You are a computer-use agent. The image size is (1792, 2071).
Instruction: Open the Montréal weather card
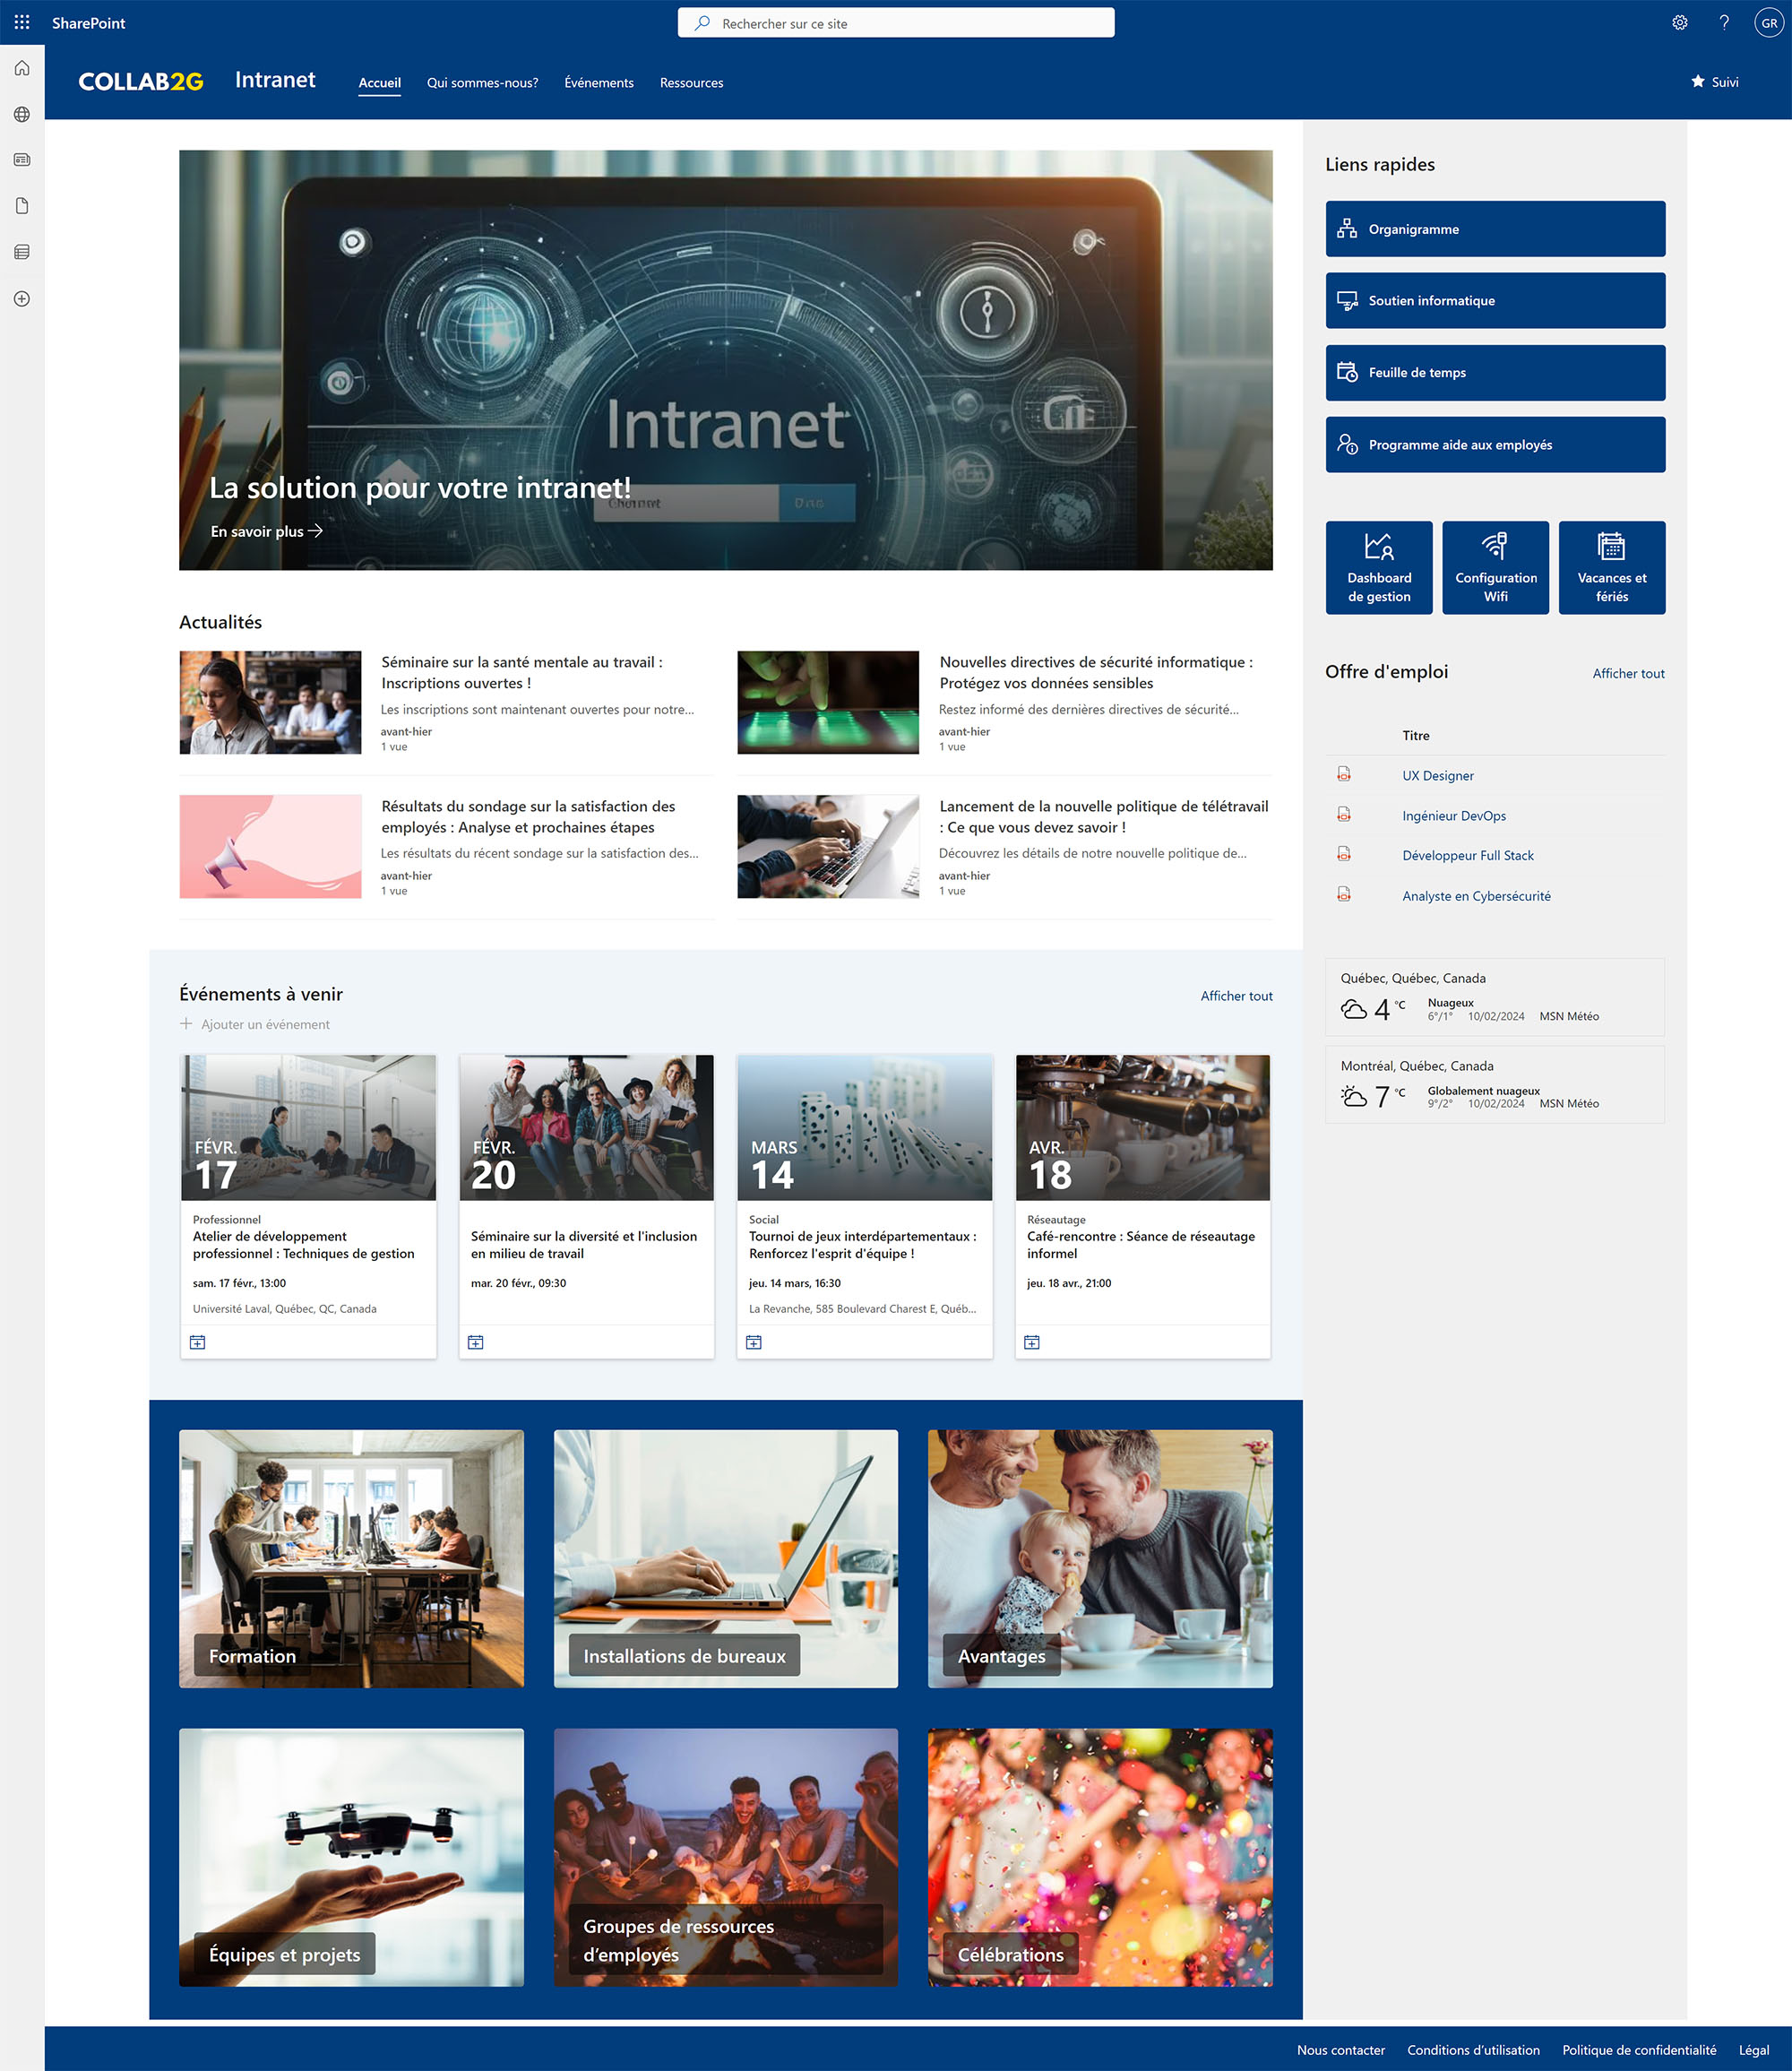[1495, 1084]
